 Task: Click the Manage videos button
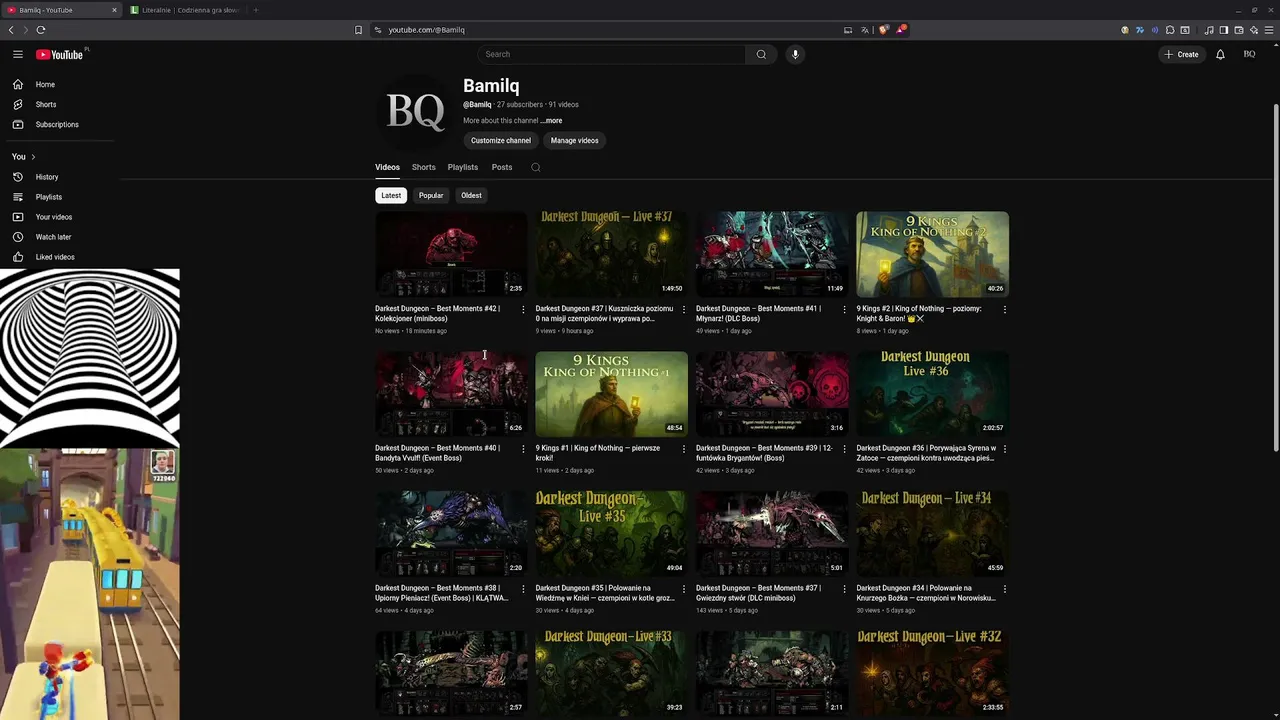(575, 140)
